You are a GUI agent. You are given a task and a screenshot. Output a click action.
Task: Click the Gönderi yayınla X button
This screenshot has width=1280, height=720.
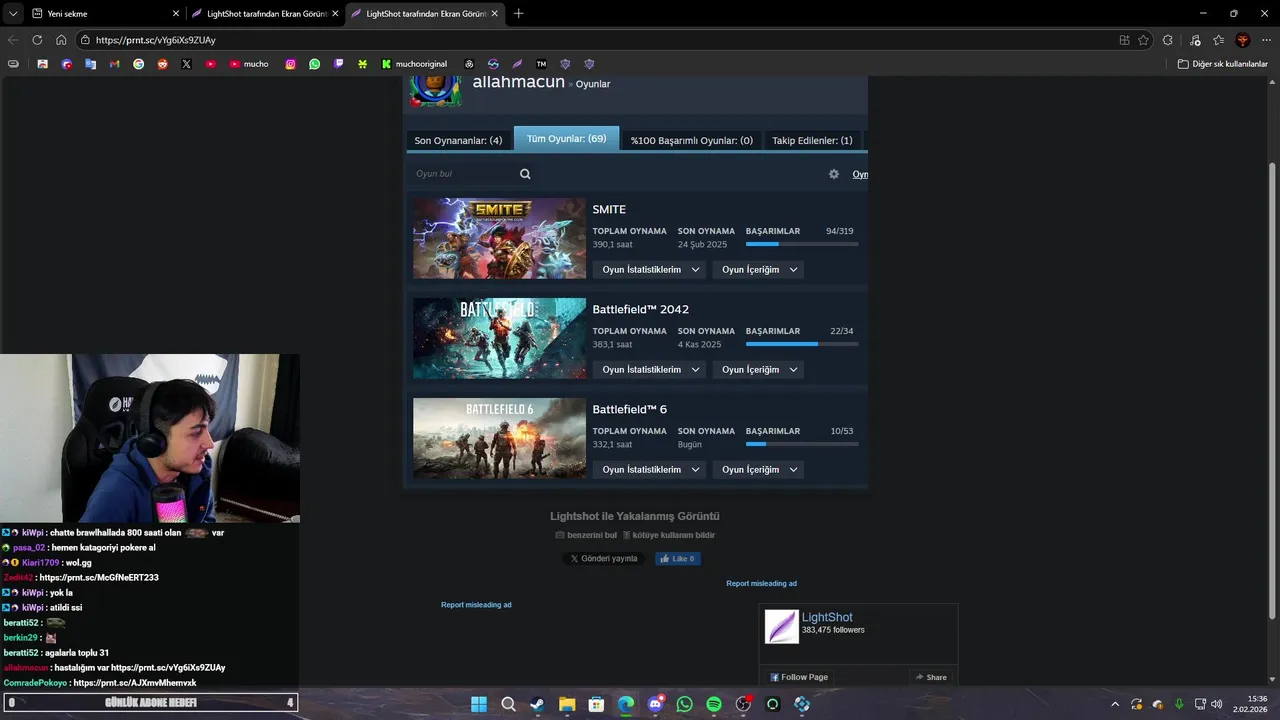click(x=603, y=559)
